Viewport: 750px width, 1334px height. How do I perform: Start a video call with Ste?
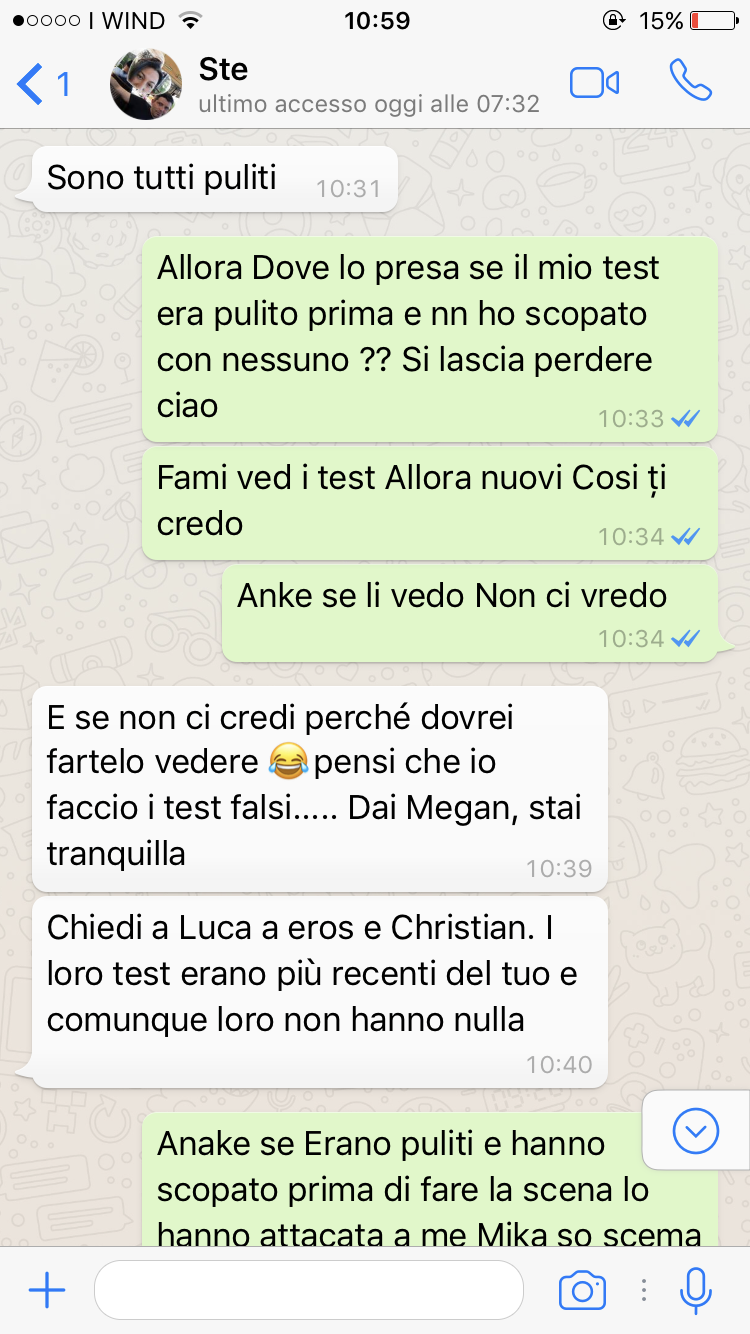[x=594, y=83]
